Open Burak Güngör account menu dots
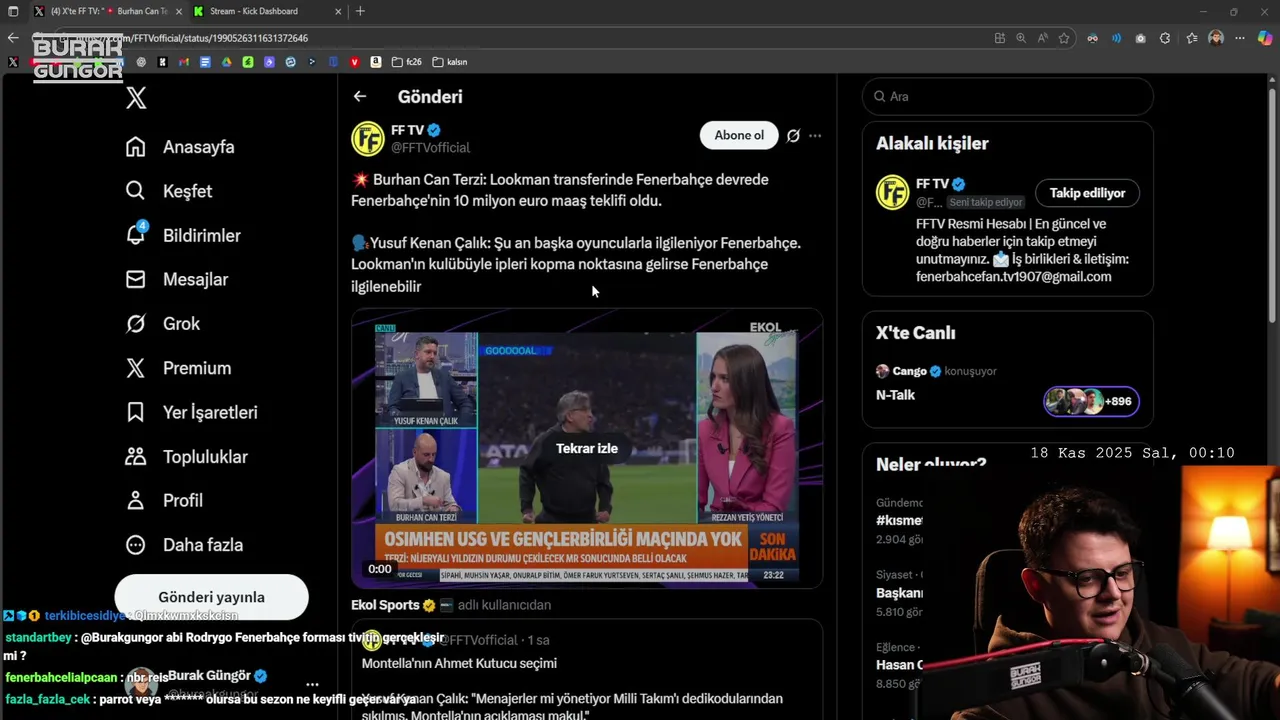The height and width of the screenshot is (720, 1280). [312, 686]
